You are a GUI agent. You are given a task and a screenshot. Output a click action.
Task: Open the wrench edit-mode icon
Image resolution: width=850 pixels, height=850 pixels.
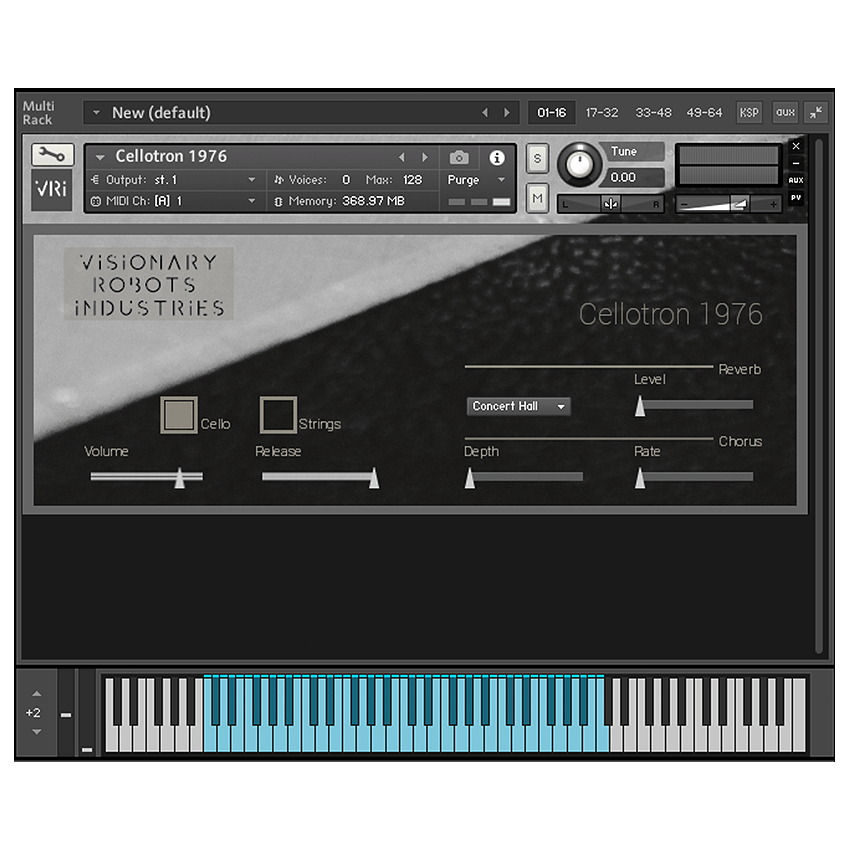pyautogui.click(x=52, y=155)
